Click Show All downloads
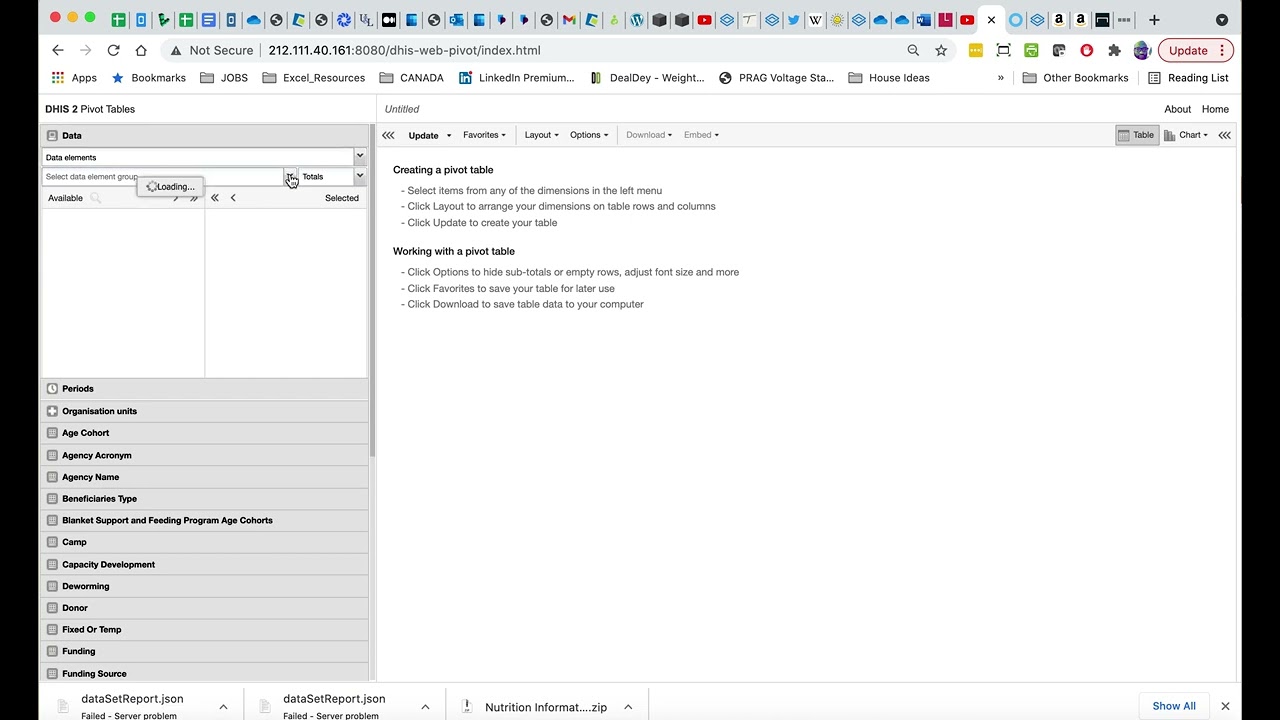1280x720 pixels. coord(1174,706)
